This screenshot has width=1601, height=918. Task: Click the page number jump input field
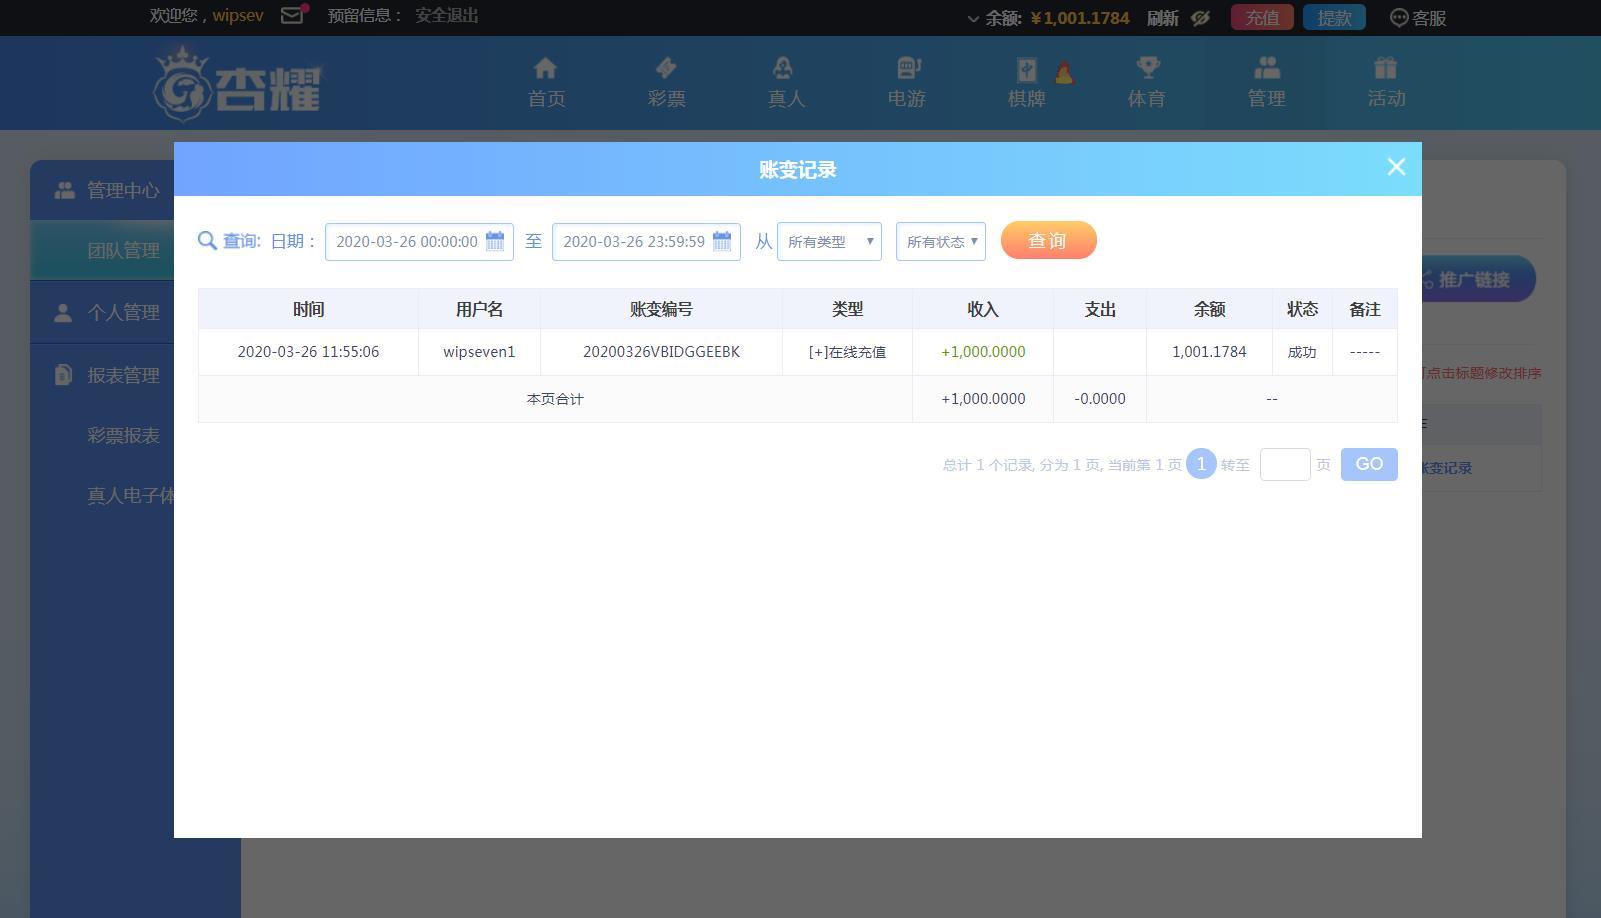[x=1285, y=465]
